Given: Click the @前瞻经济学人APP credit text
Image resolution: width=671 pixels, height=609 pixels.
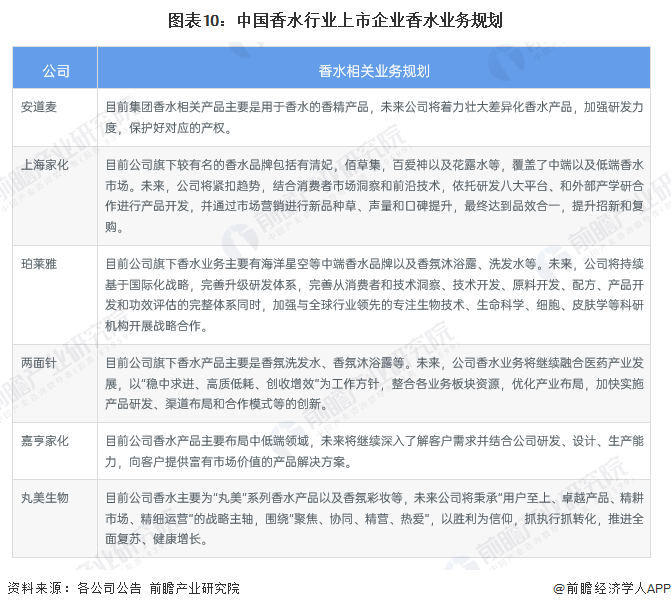Looking at the screenshot, I should click(x=612, y=588).
